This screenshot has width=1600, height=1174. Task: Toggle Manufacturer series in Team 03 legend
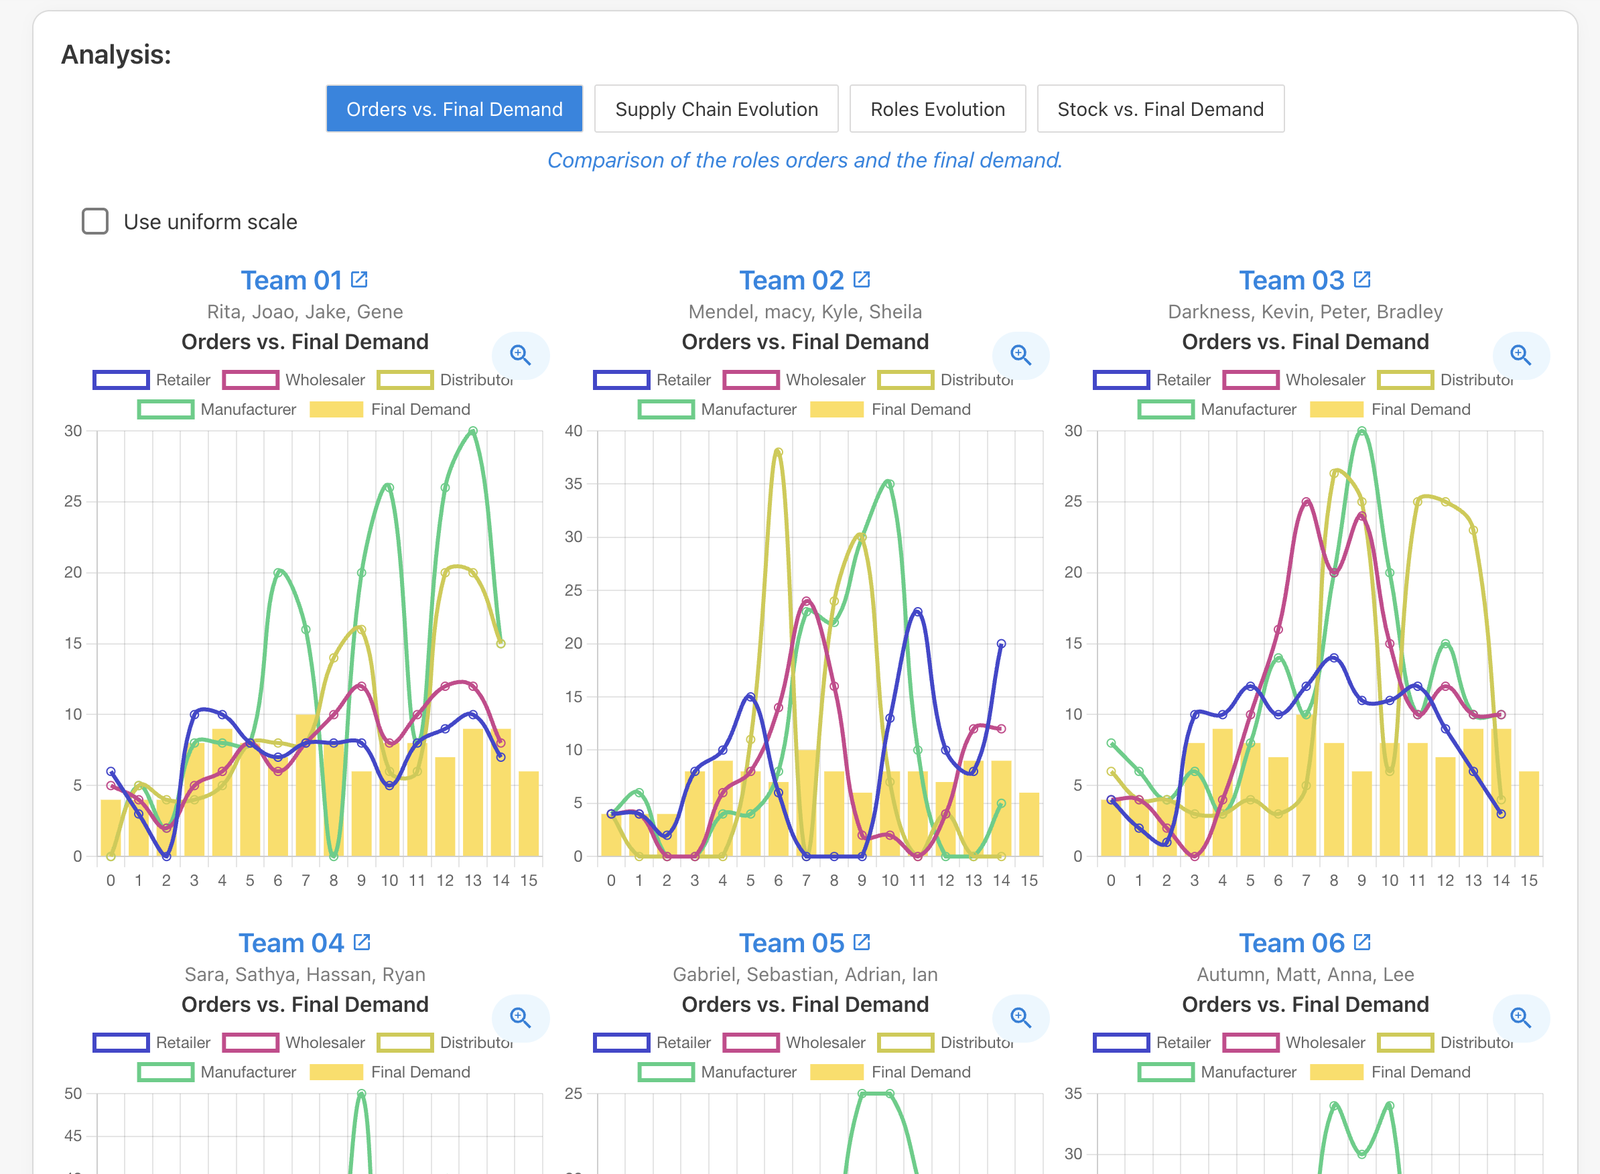pyautogui.click(x=1217, y=409)
